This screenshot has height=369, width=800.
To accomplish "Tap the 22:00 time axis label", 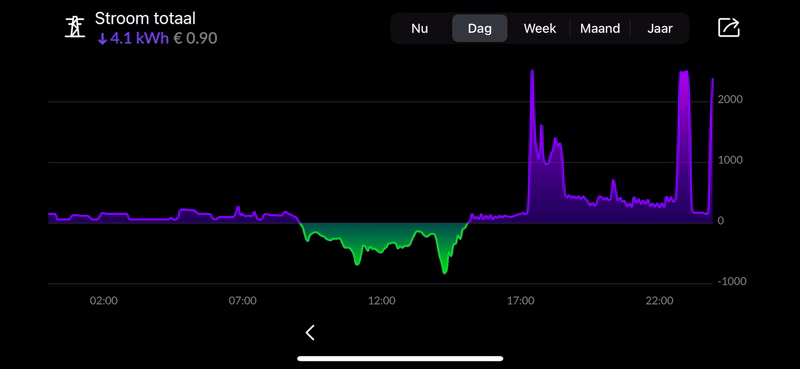I will [x=659, y=301].
